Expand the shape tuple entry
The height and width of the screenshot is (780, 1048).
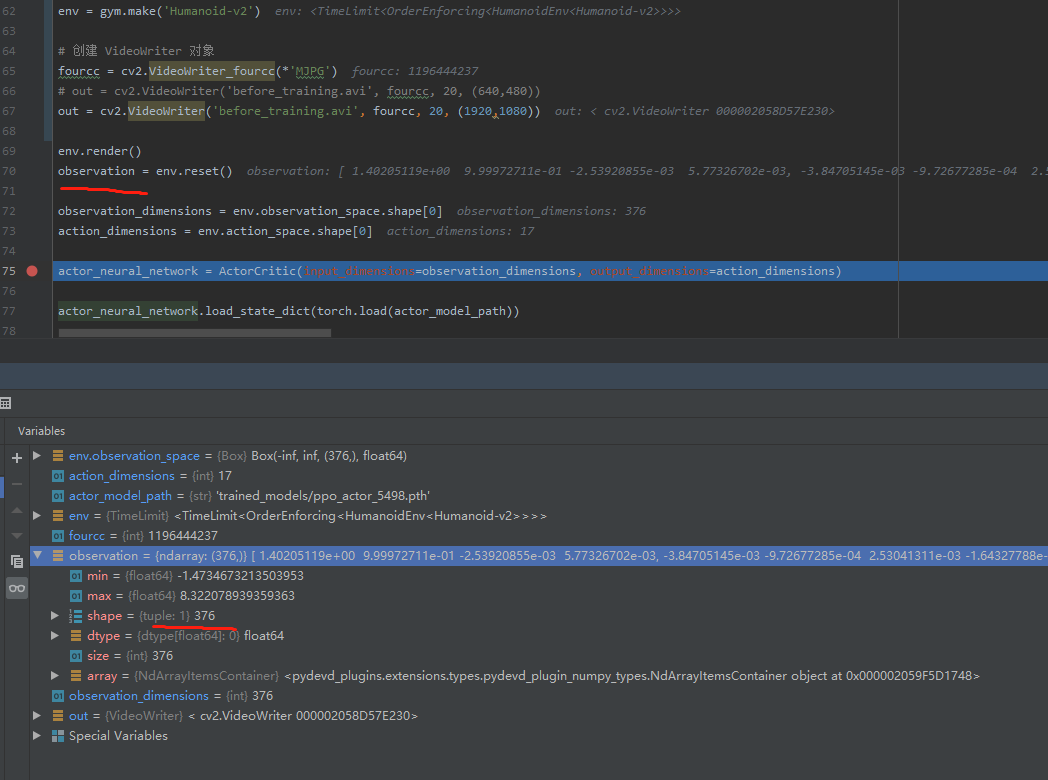(x=55, y=615)
